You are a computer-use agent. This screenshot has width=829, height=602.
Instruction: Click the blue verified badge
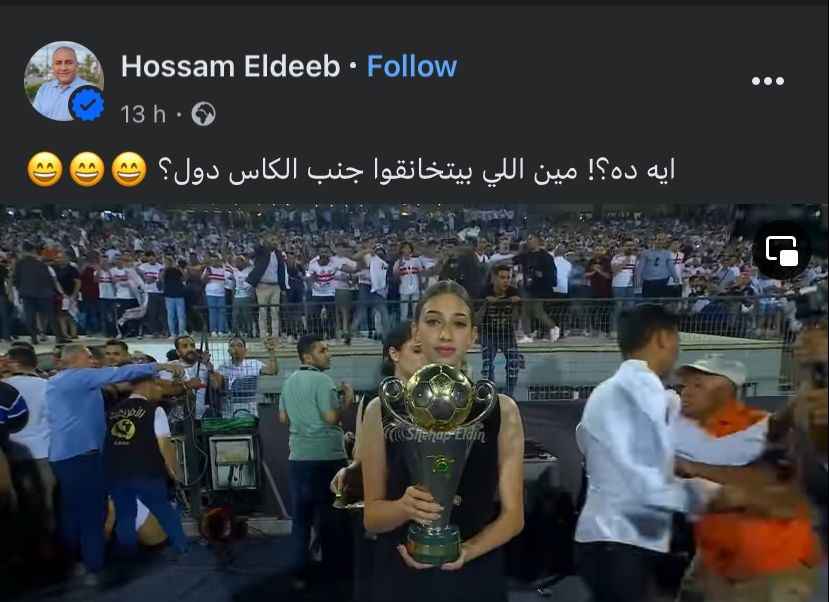87,104
